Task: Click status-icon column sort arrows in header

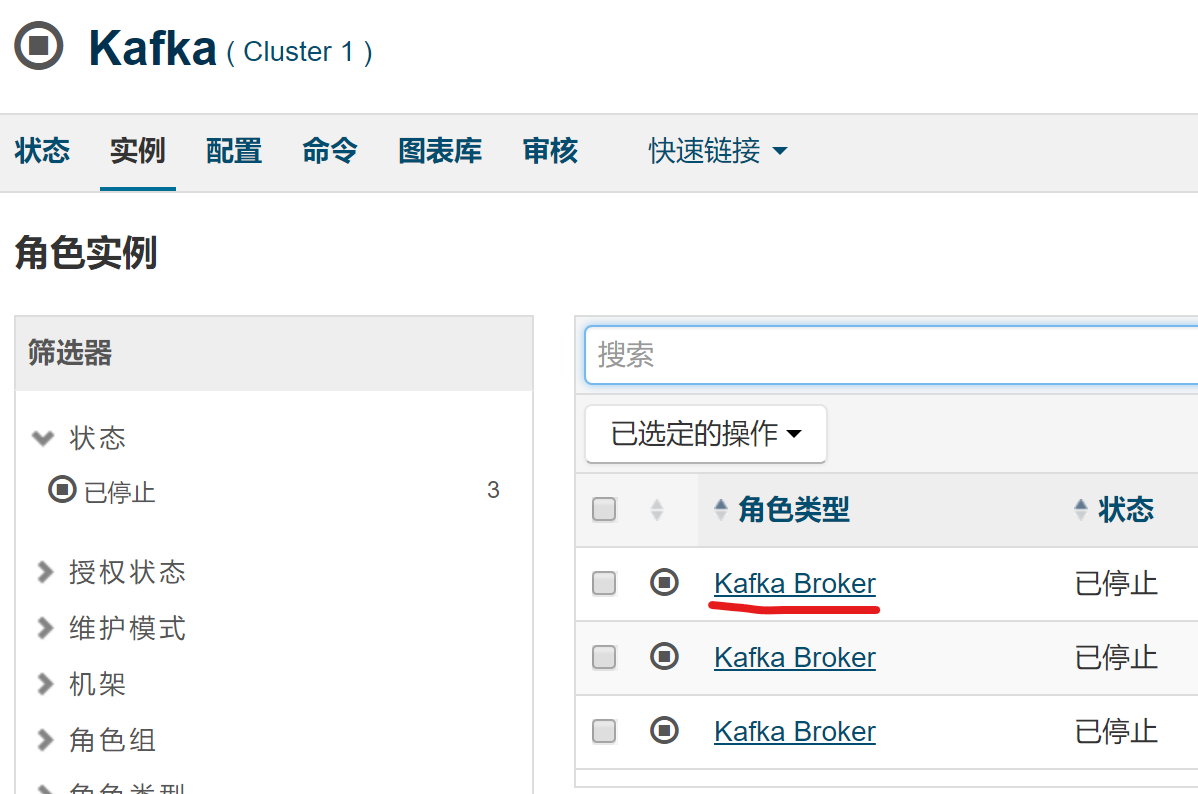Action: tap(656, 509)
